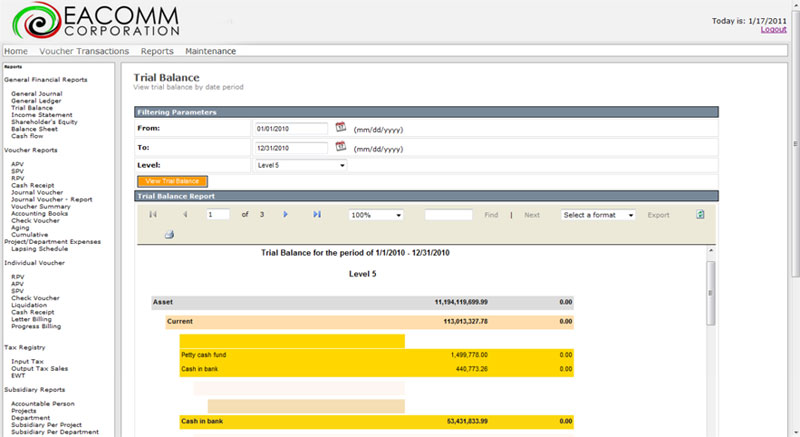This screenshot has width=800, height=437.
Task: Click the To date input field
Action: coord(291,148)
